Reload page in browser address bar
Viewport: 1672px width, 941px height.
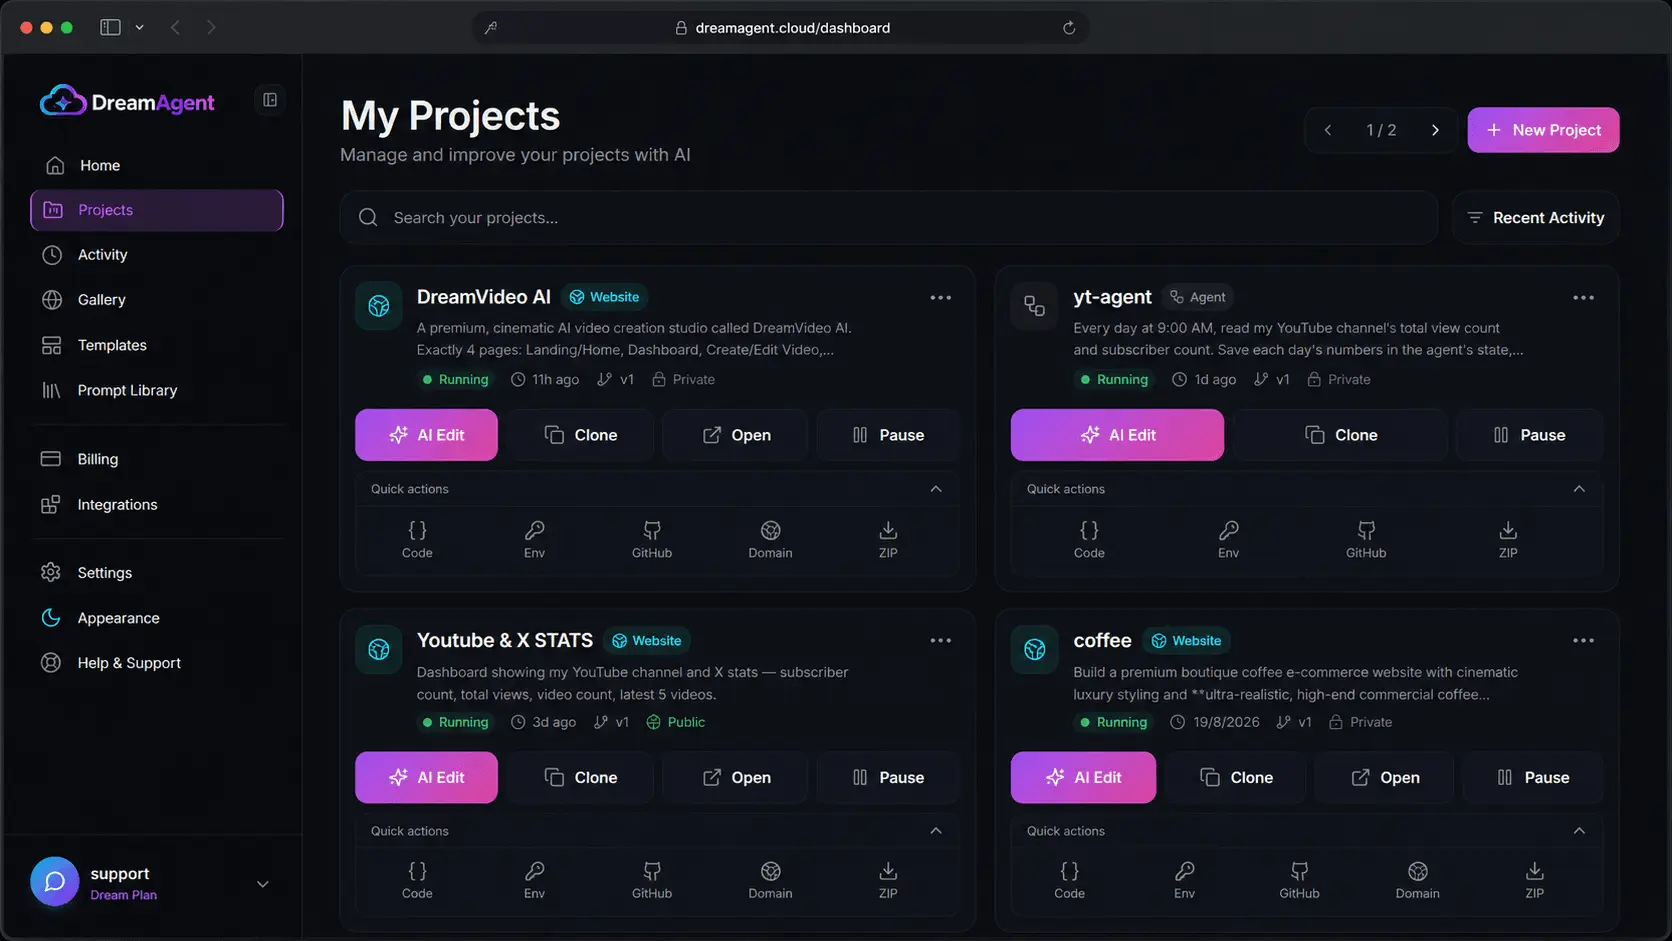click(1069, 28)
